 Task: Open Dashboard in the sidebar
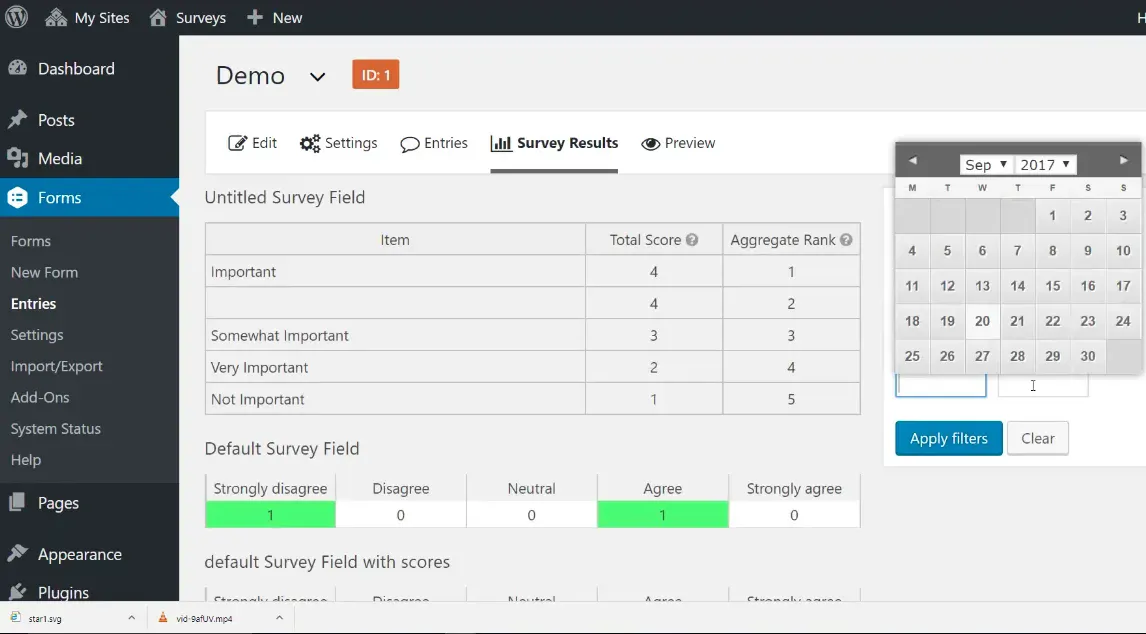tap(76, 69)
